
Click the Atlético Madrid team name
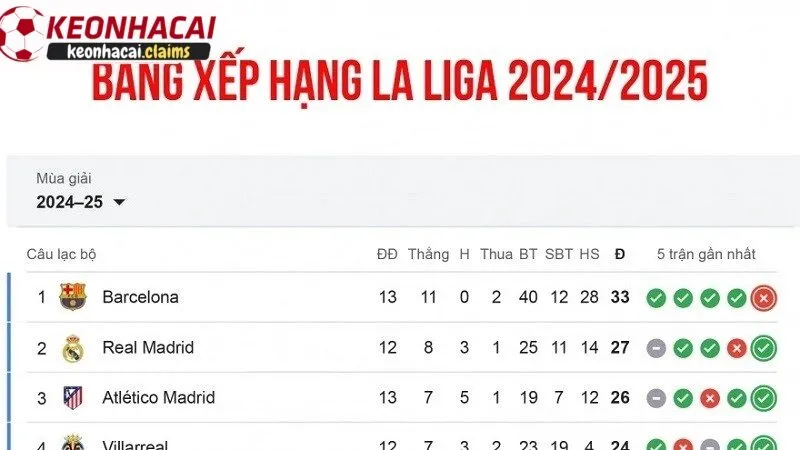tap(158, 398)
